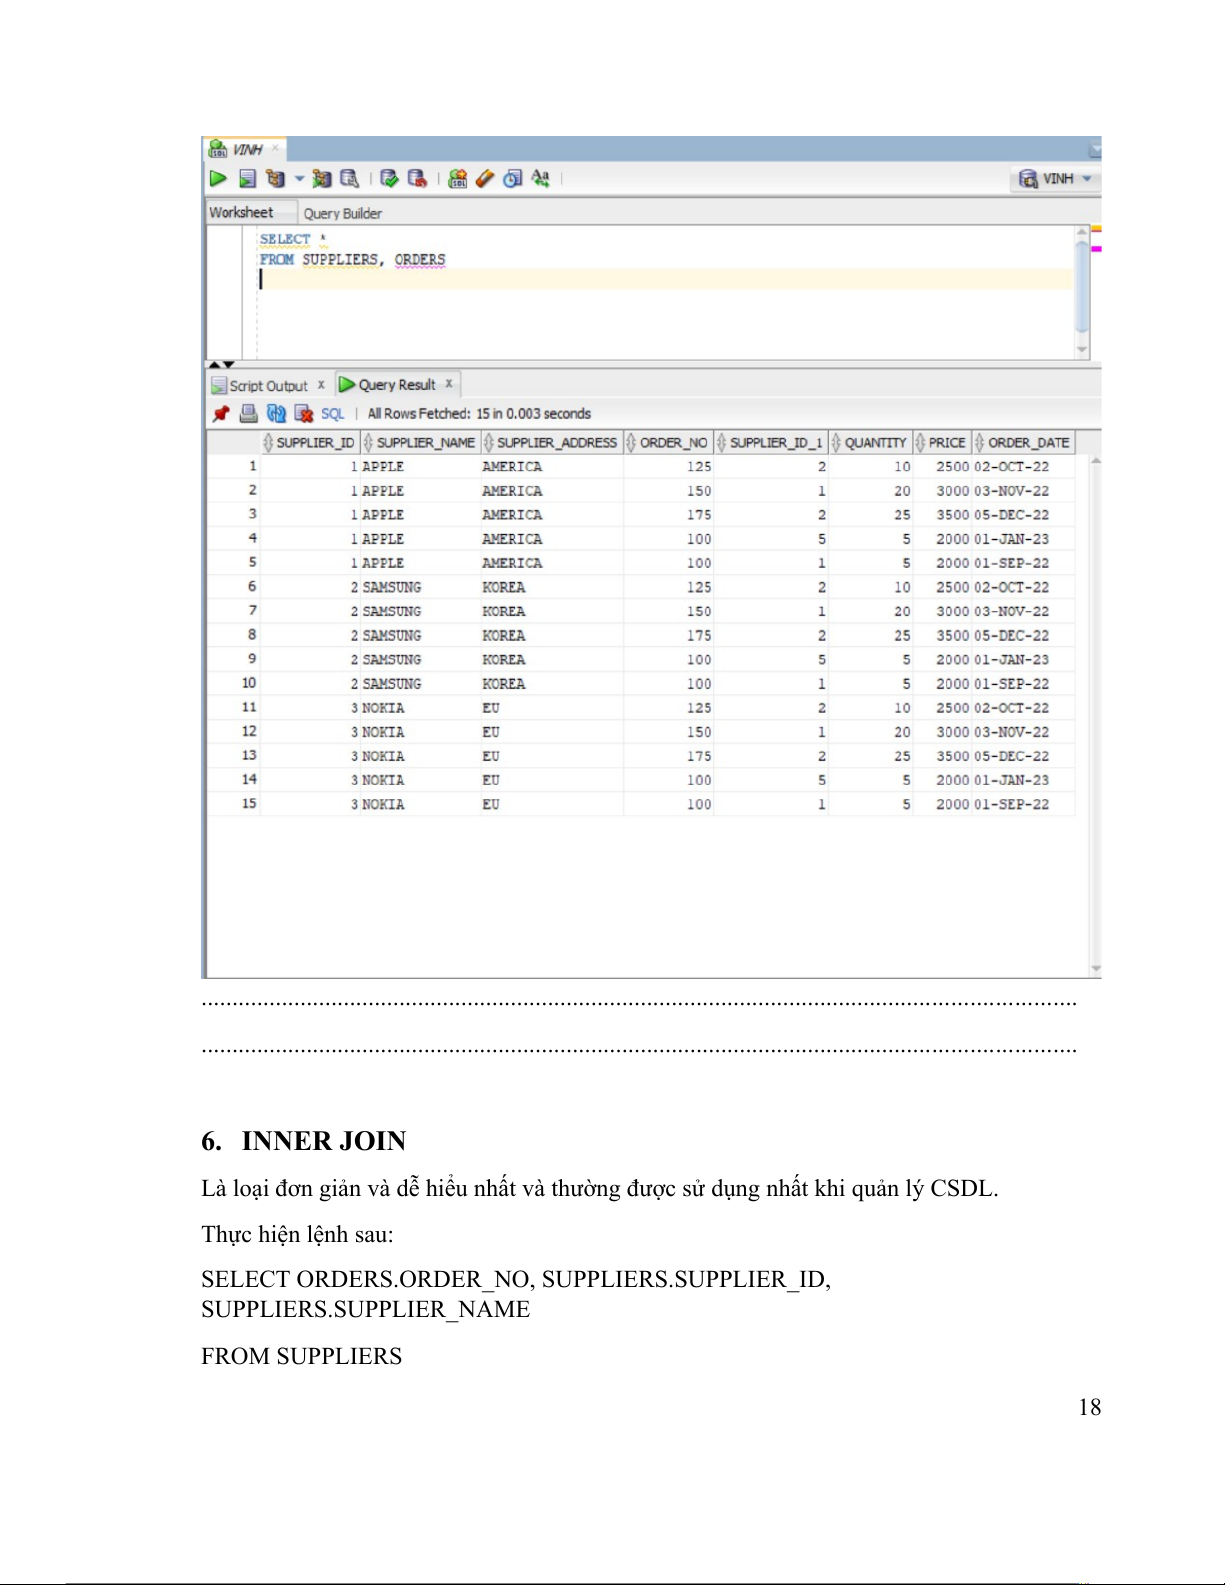Toggle the pin to freeze query result
The image size is (1225, 1585).
pos(221,414)
